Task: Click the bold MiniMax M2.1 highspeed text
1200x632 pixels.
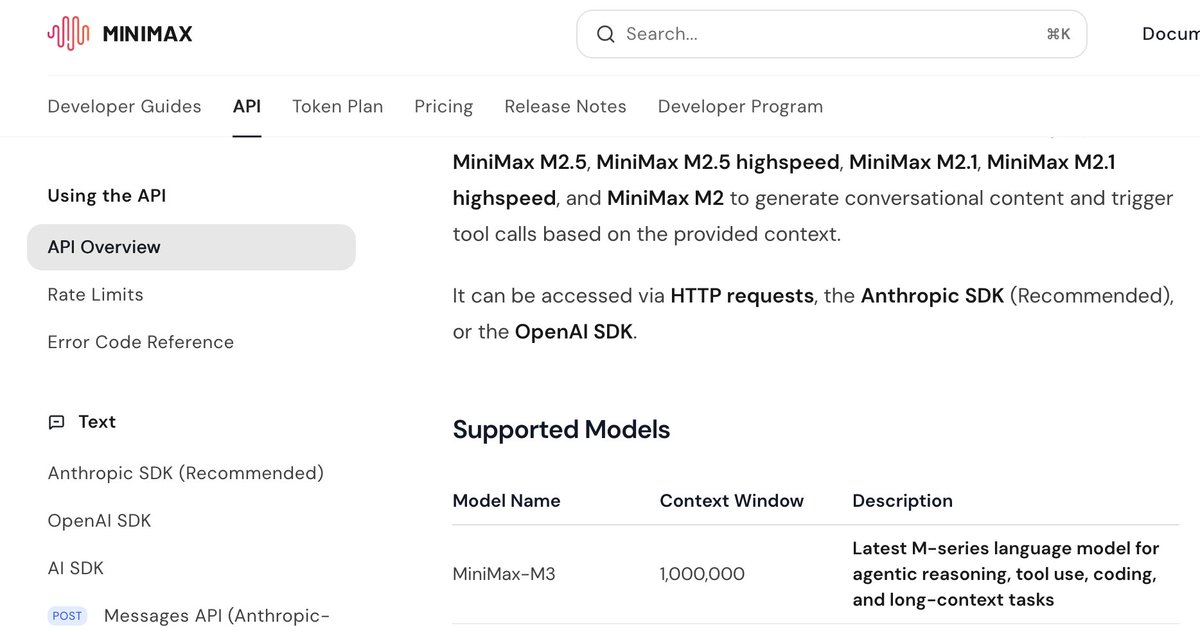Action: pos(784,180)
